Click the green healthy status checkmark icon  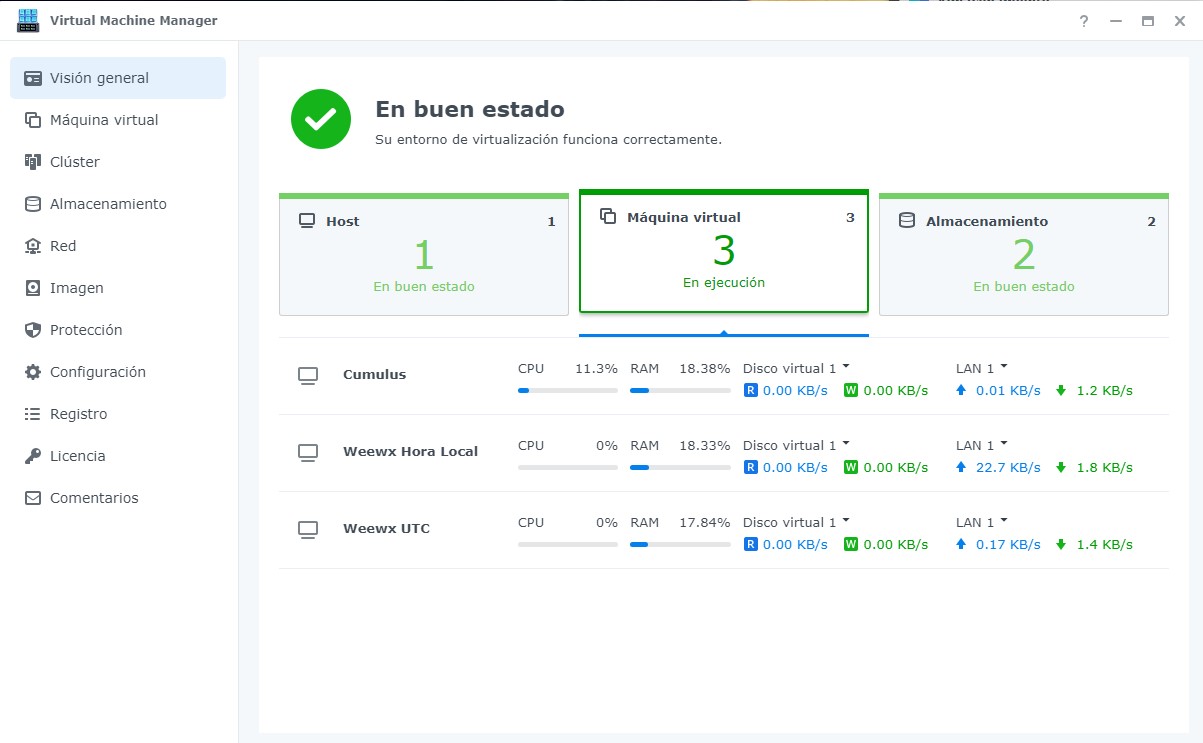click(320, 119)
